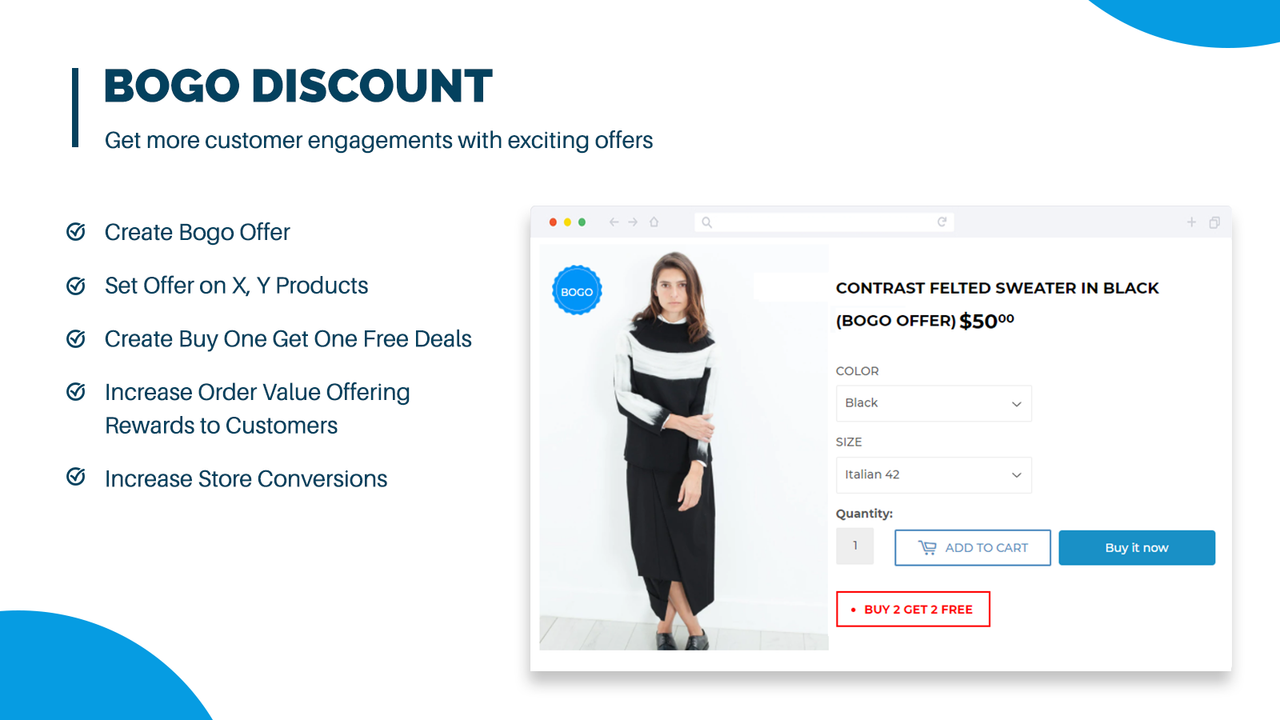
Task: Click the search magnifier icon in the address bar
Action: pos(706,222)
